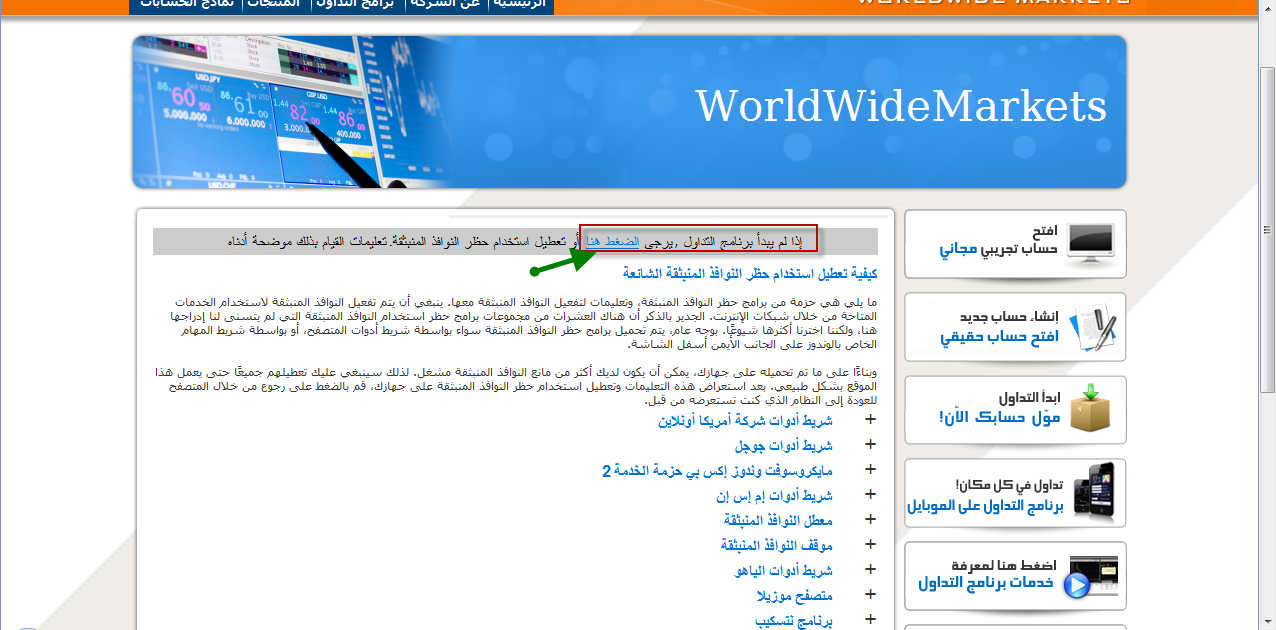Expand the شريط أدوات شركة أمريكا أونلاين section

870,420
